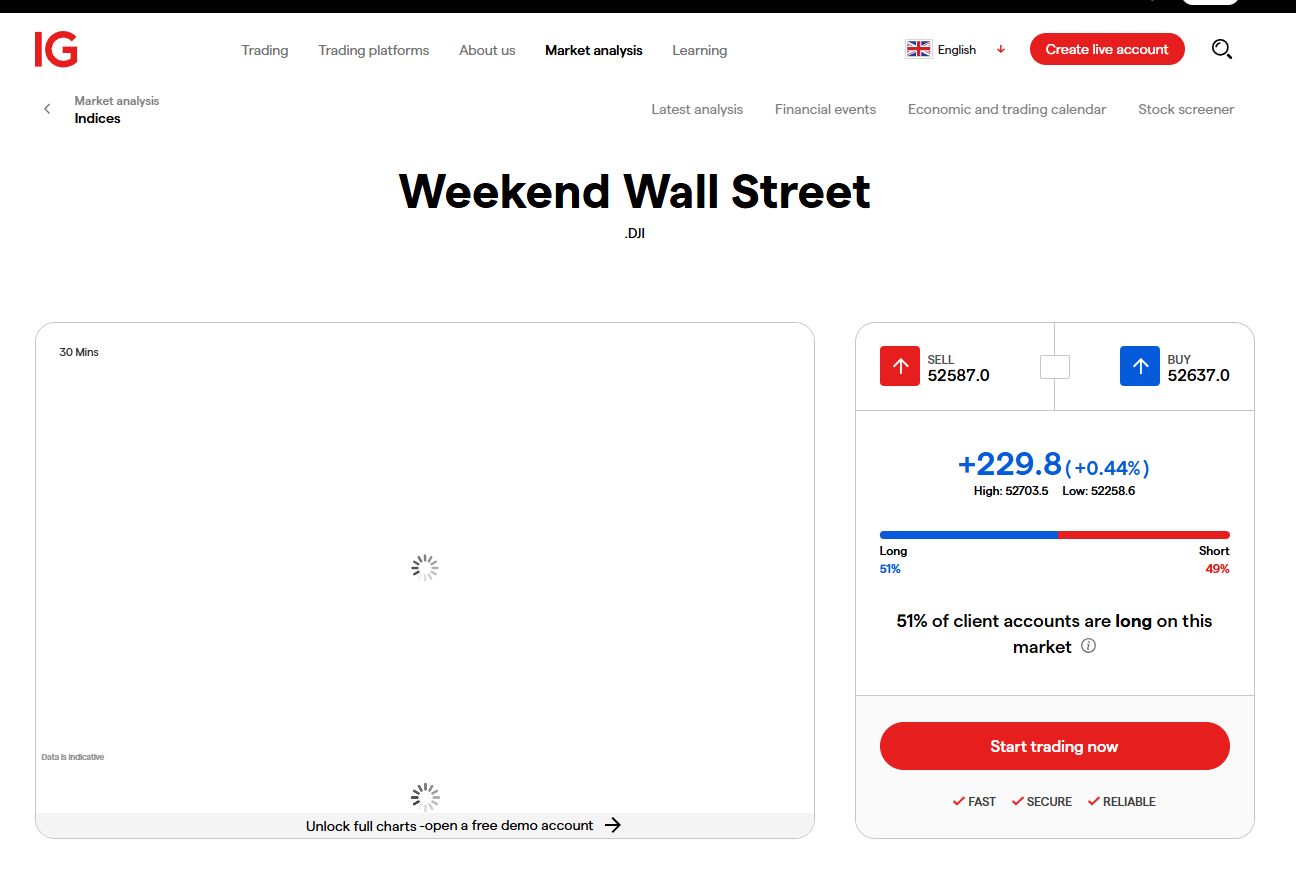This screenshot has width=1296, height=891.
Task: Open the English language selector
Action: click(956, 50)
